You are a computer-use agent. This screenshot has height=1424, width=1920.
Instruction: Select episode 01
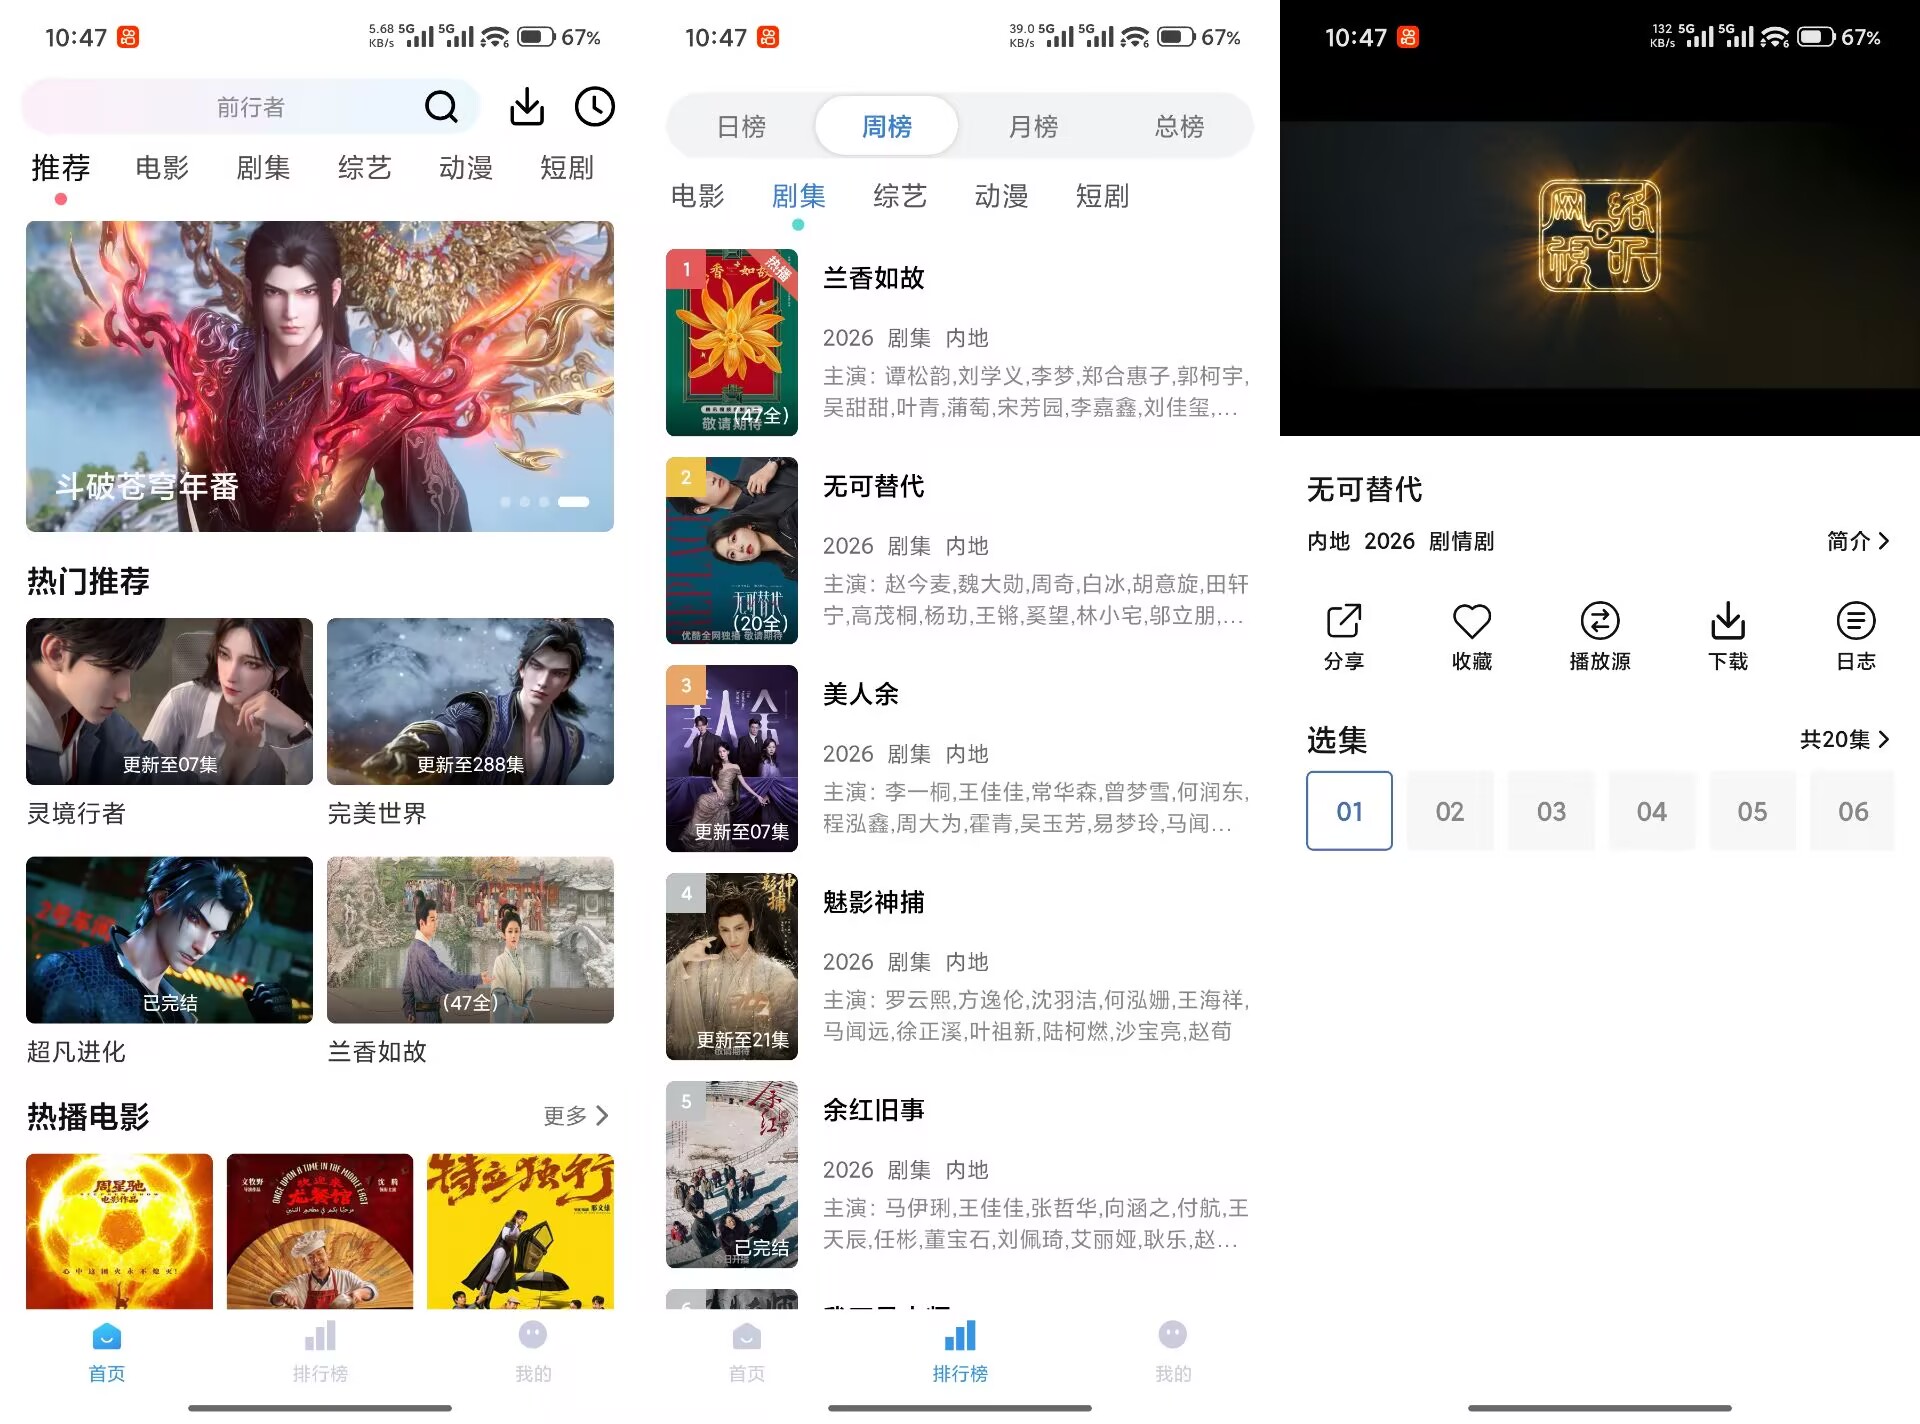click(x=1349, y=811)
